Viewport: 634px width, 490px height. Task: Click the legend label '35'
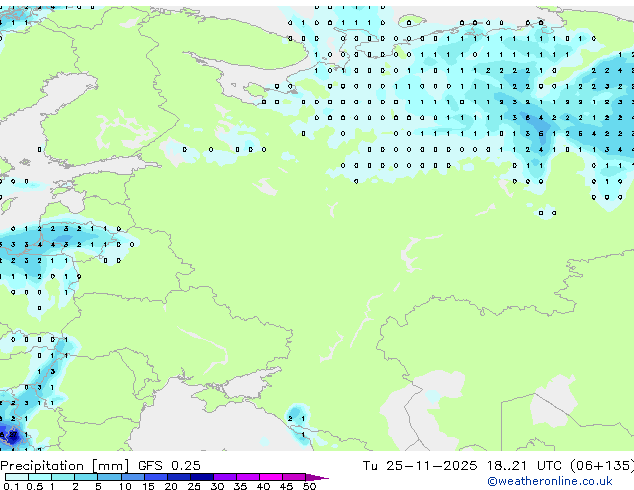click(240, 486)
